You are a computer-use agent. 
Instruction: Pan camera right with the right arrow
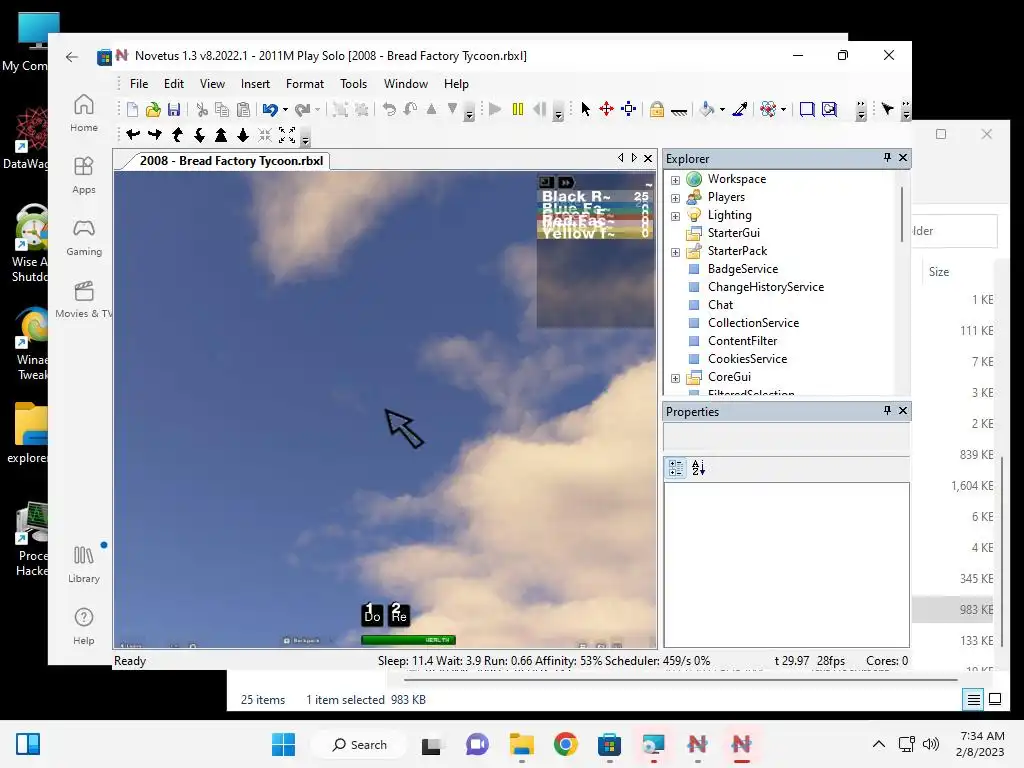pos(155,135)
